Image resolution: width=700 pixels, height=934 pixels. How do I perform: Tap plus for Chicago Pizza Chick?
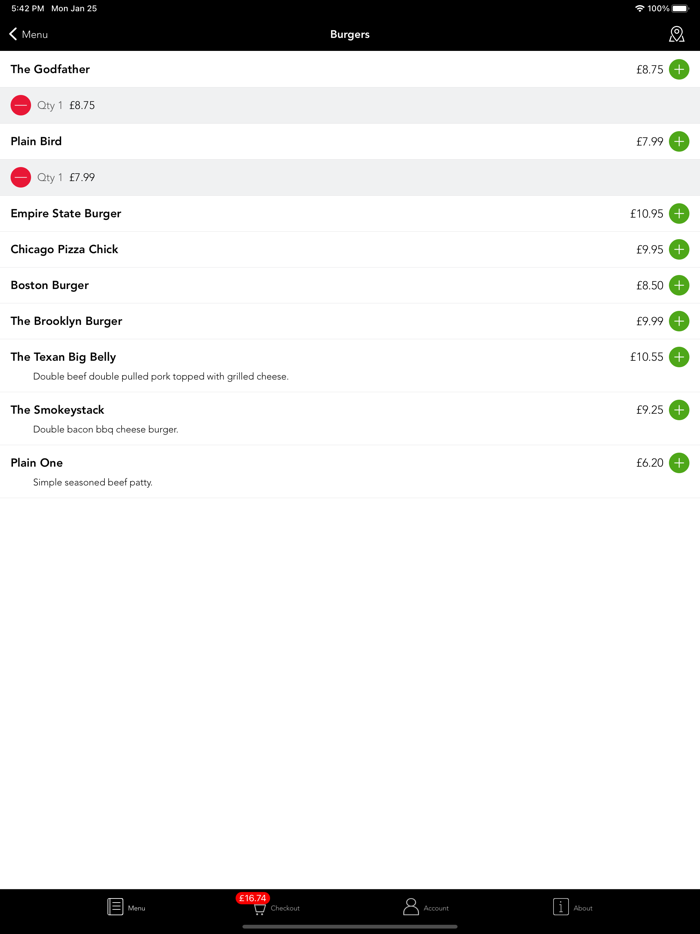click(679, 249)
